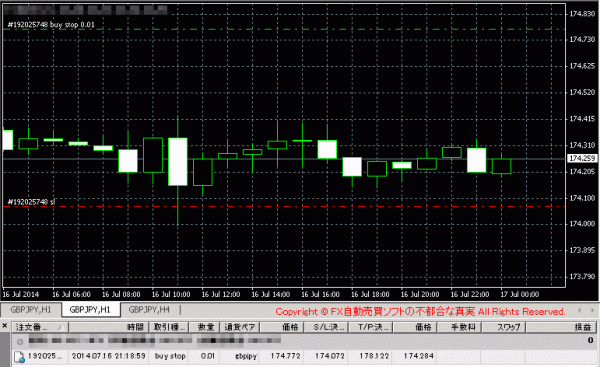
Task: Select the green buy stop order line label
Action: point(51,25)
